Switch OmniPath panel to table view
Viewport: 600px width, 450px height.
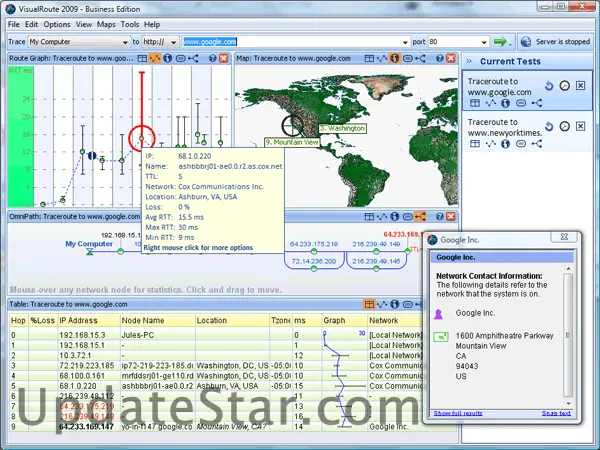[369, 217]
